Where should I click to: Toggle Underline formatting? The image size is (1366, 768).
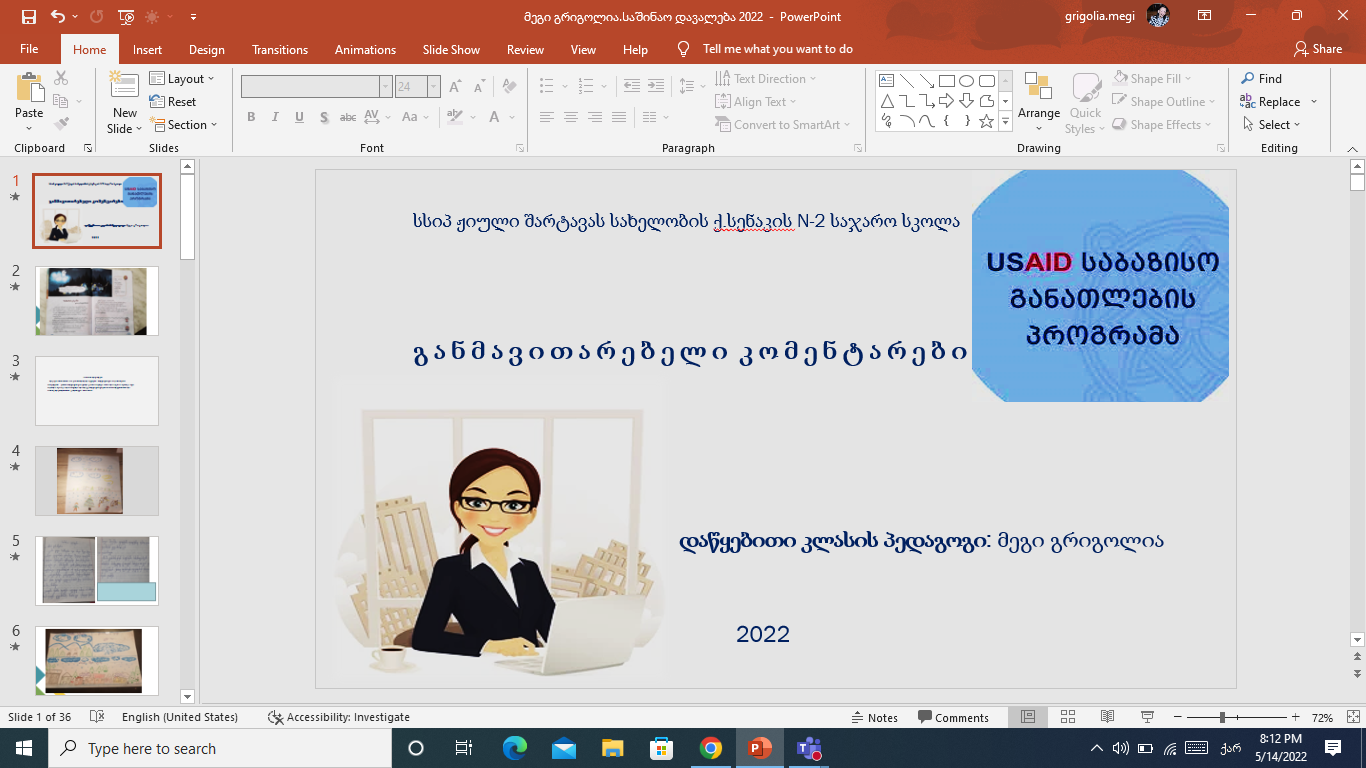[x=299, y=117]
